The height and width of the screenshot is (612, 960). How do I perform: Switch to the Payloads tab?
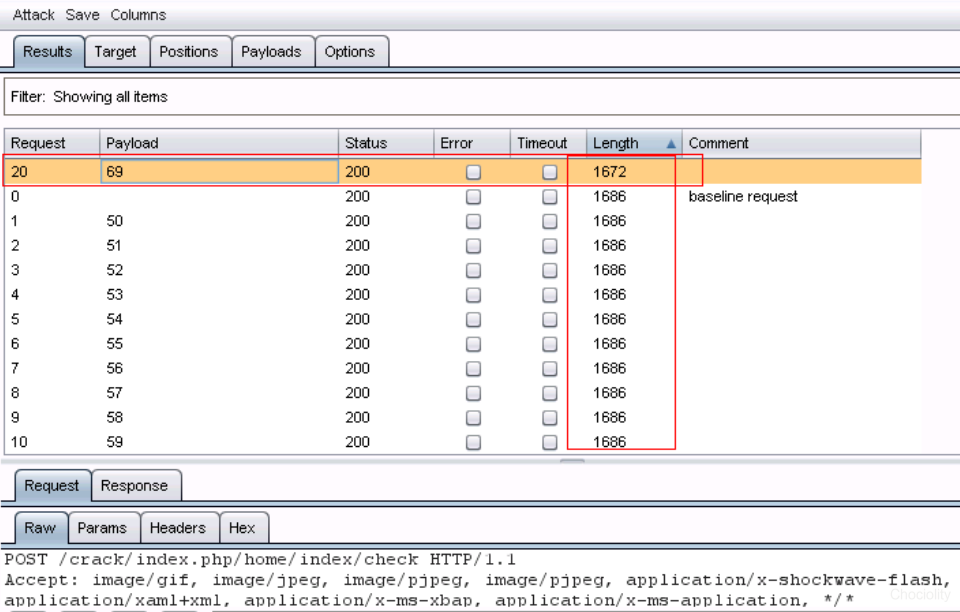click(x=271, y=52)
